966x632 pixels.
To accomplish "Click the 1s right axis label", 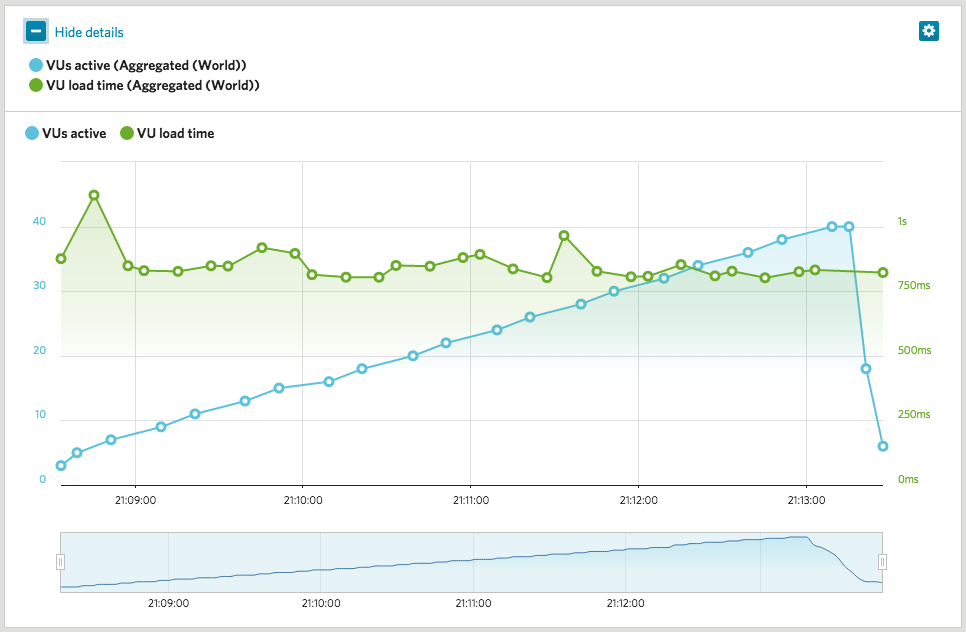I will 902,222.
